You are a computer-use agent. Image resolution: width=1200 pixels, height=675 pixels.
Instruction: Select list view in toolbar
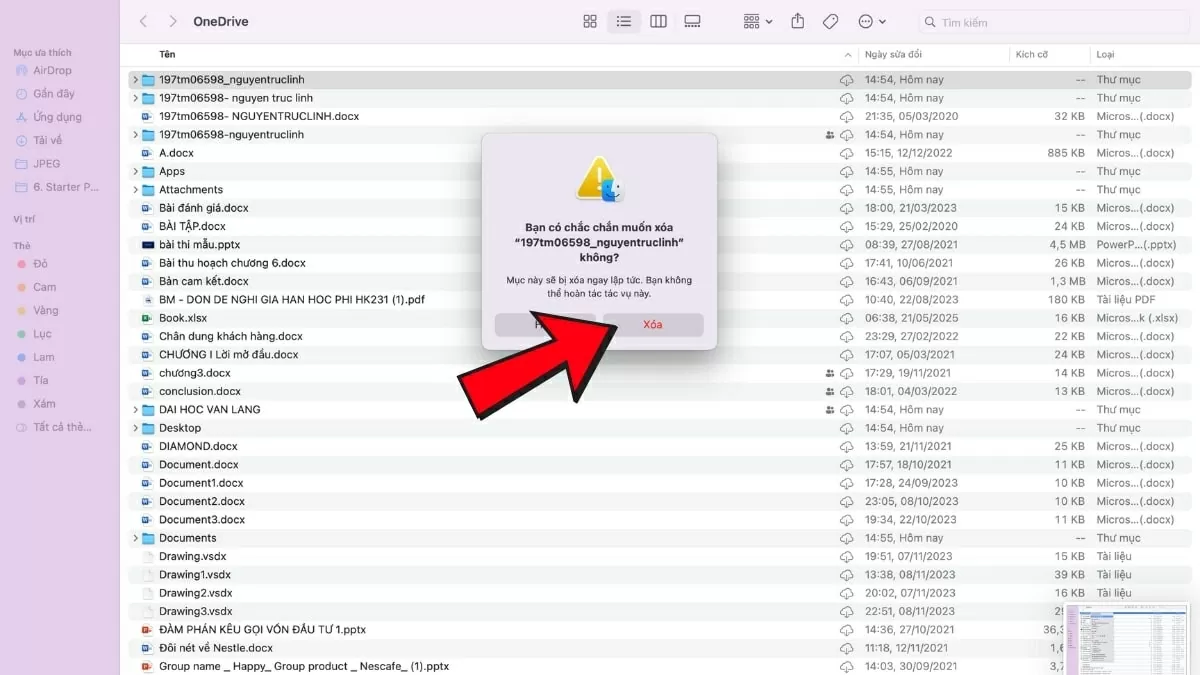(624, 22)
